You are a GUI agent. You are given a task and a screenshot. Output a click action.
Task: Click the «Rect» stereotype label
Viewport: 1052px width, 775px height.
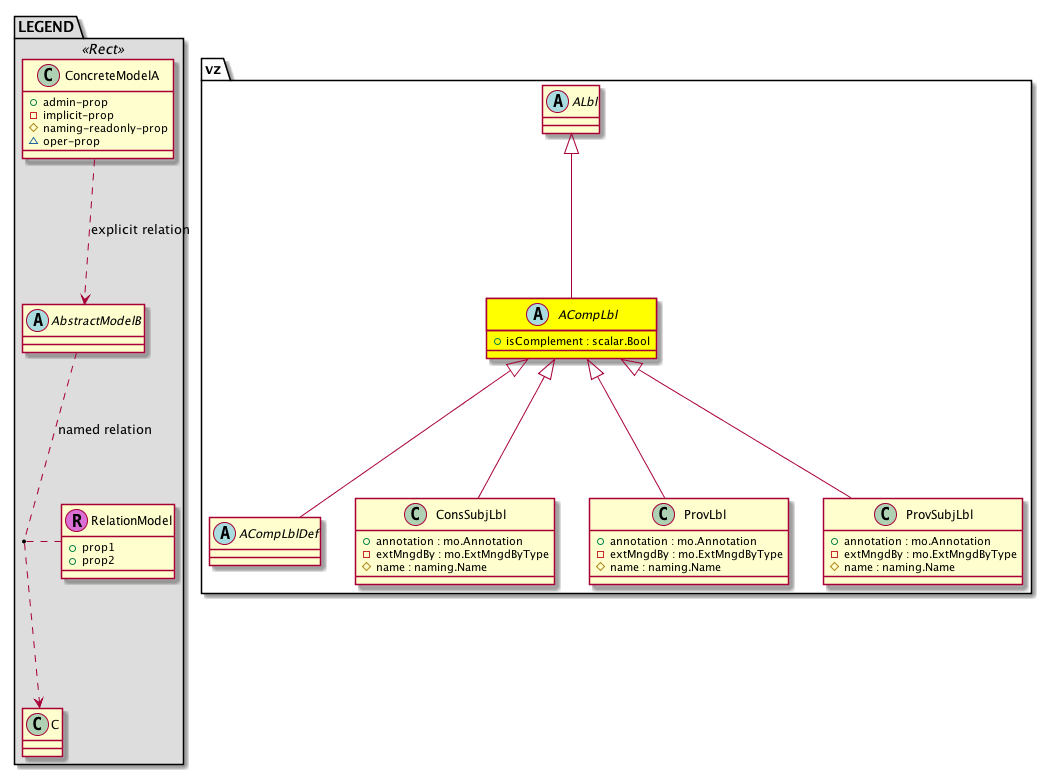[x=98, y=49]
